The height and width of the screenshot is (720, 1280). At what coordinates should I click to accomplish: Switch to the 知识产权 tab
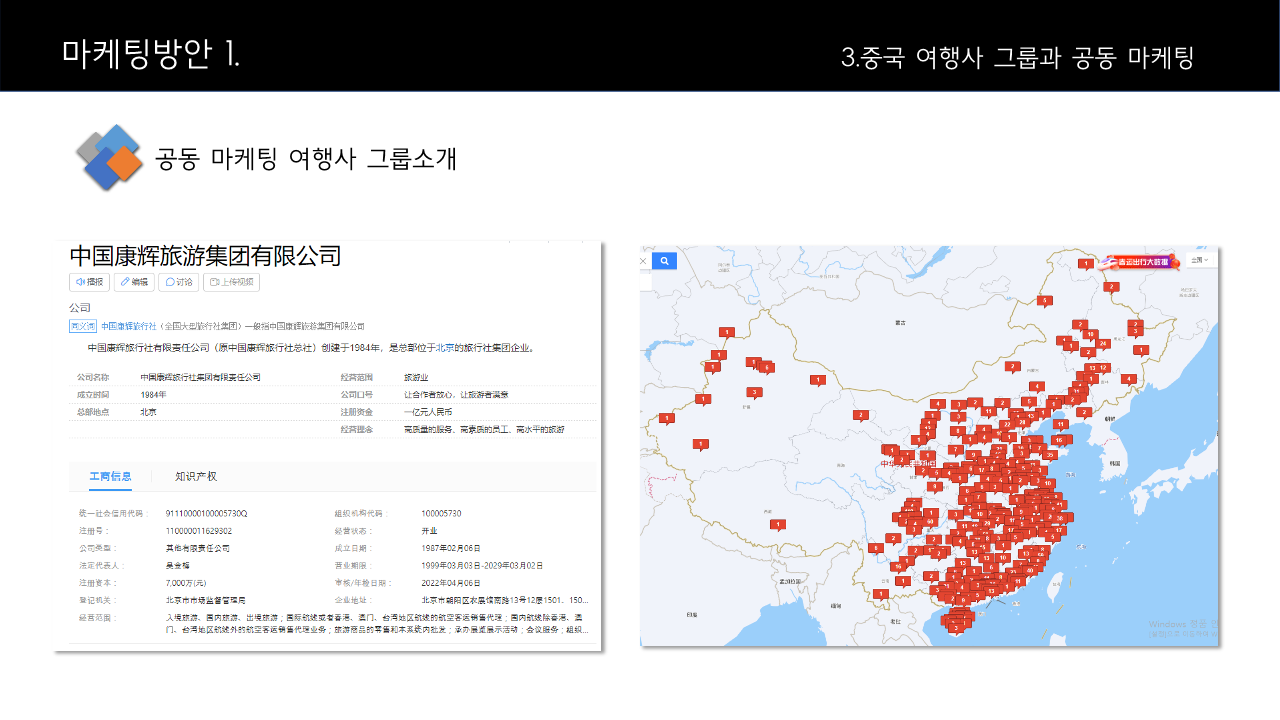[x=196, y=476]
